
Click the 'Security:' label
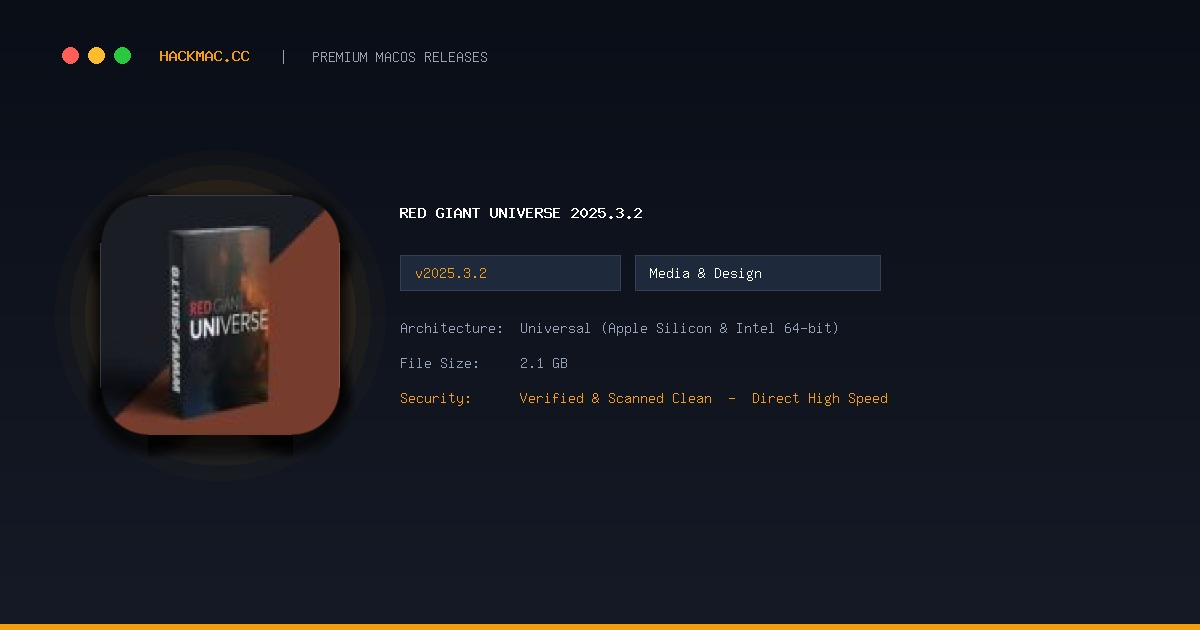click(435, 398)
